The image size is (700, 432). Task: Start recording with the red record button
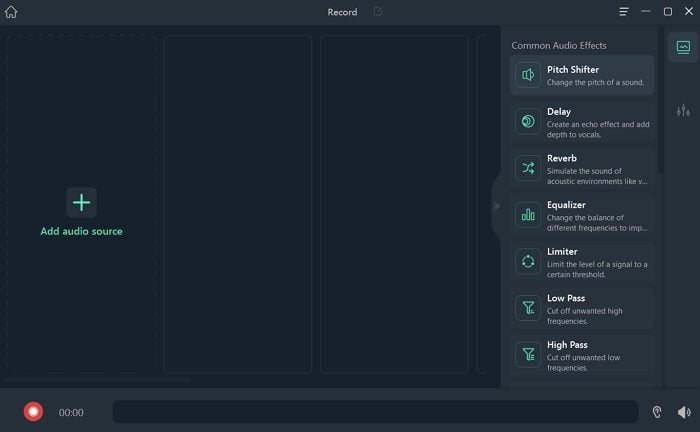(x=33, y=411)
